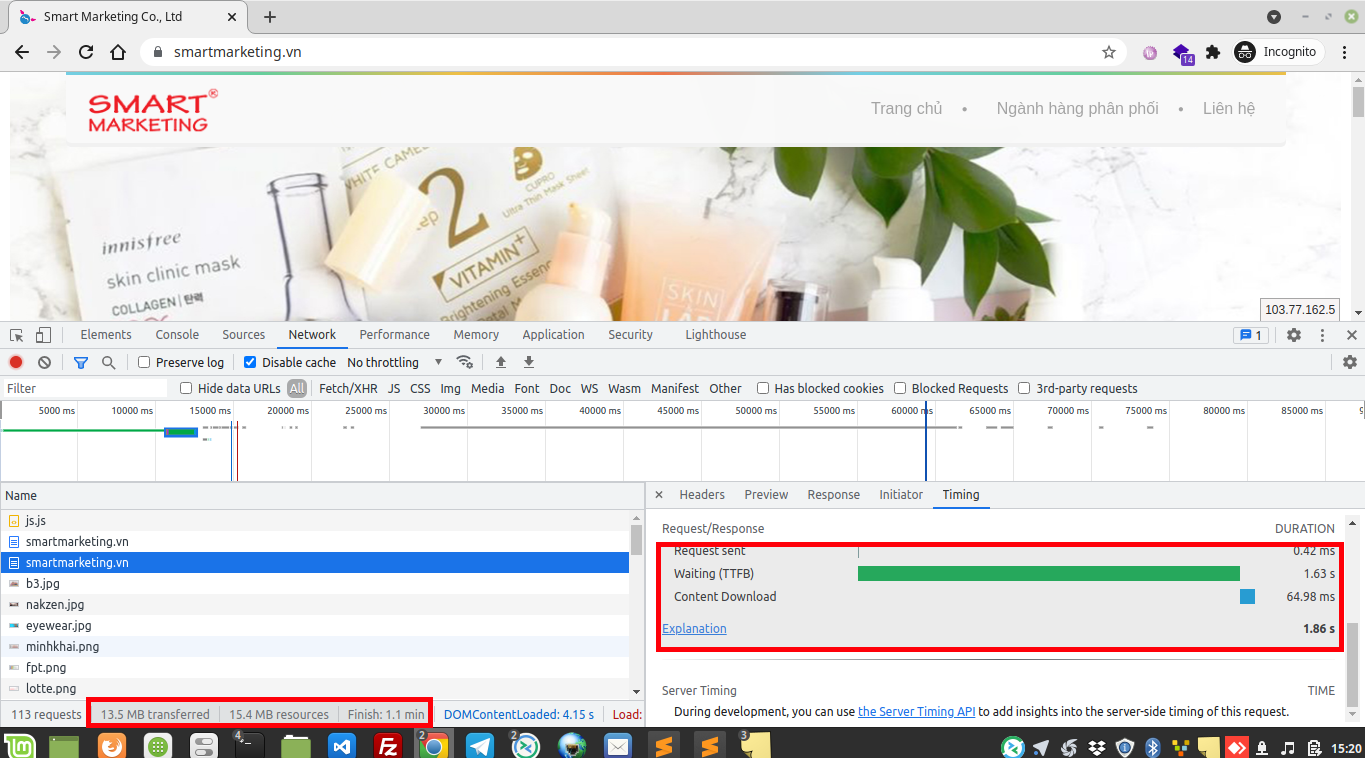Click the Explanation link
The image size is (1365, 758).
click(694, 629)
